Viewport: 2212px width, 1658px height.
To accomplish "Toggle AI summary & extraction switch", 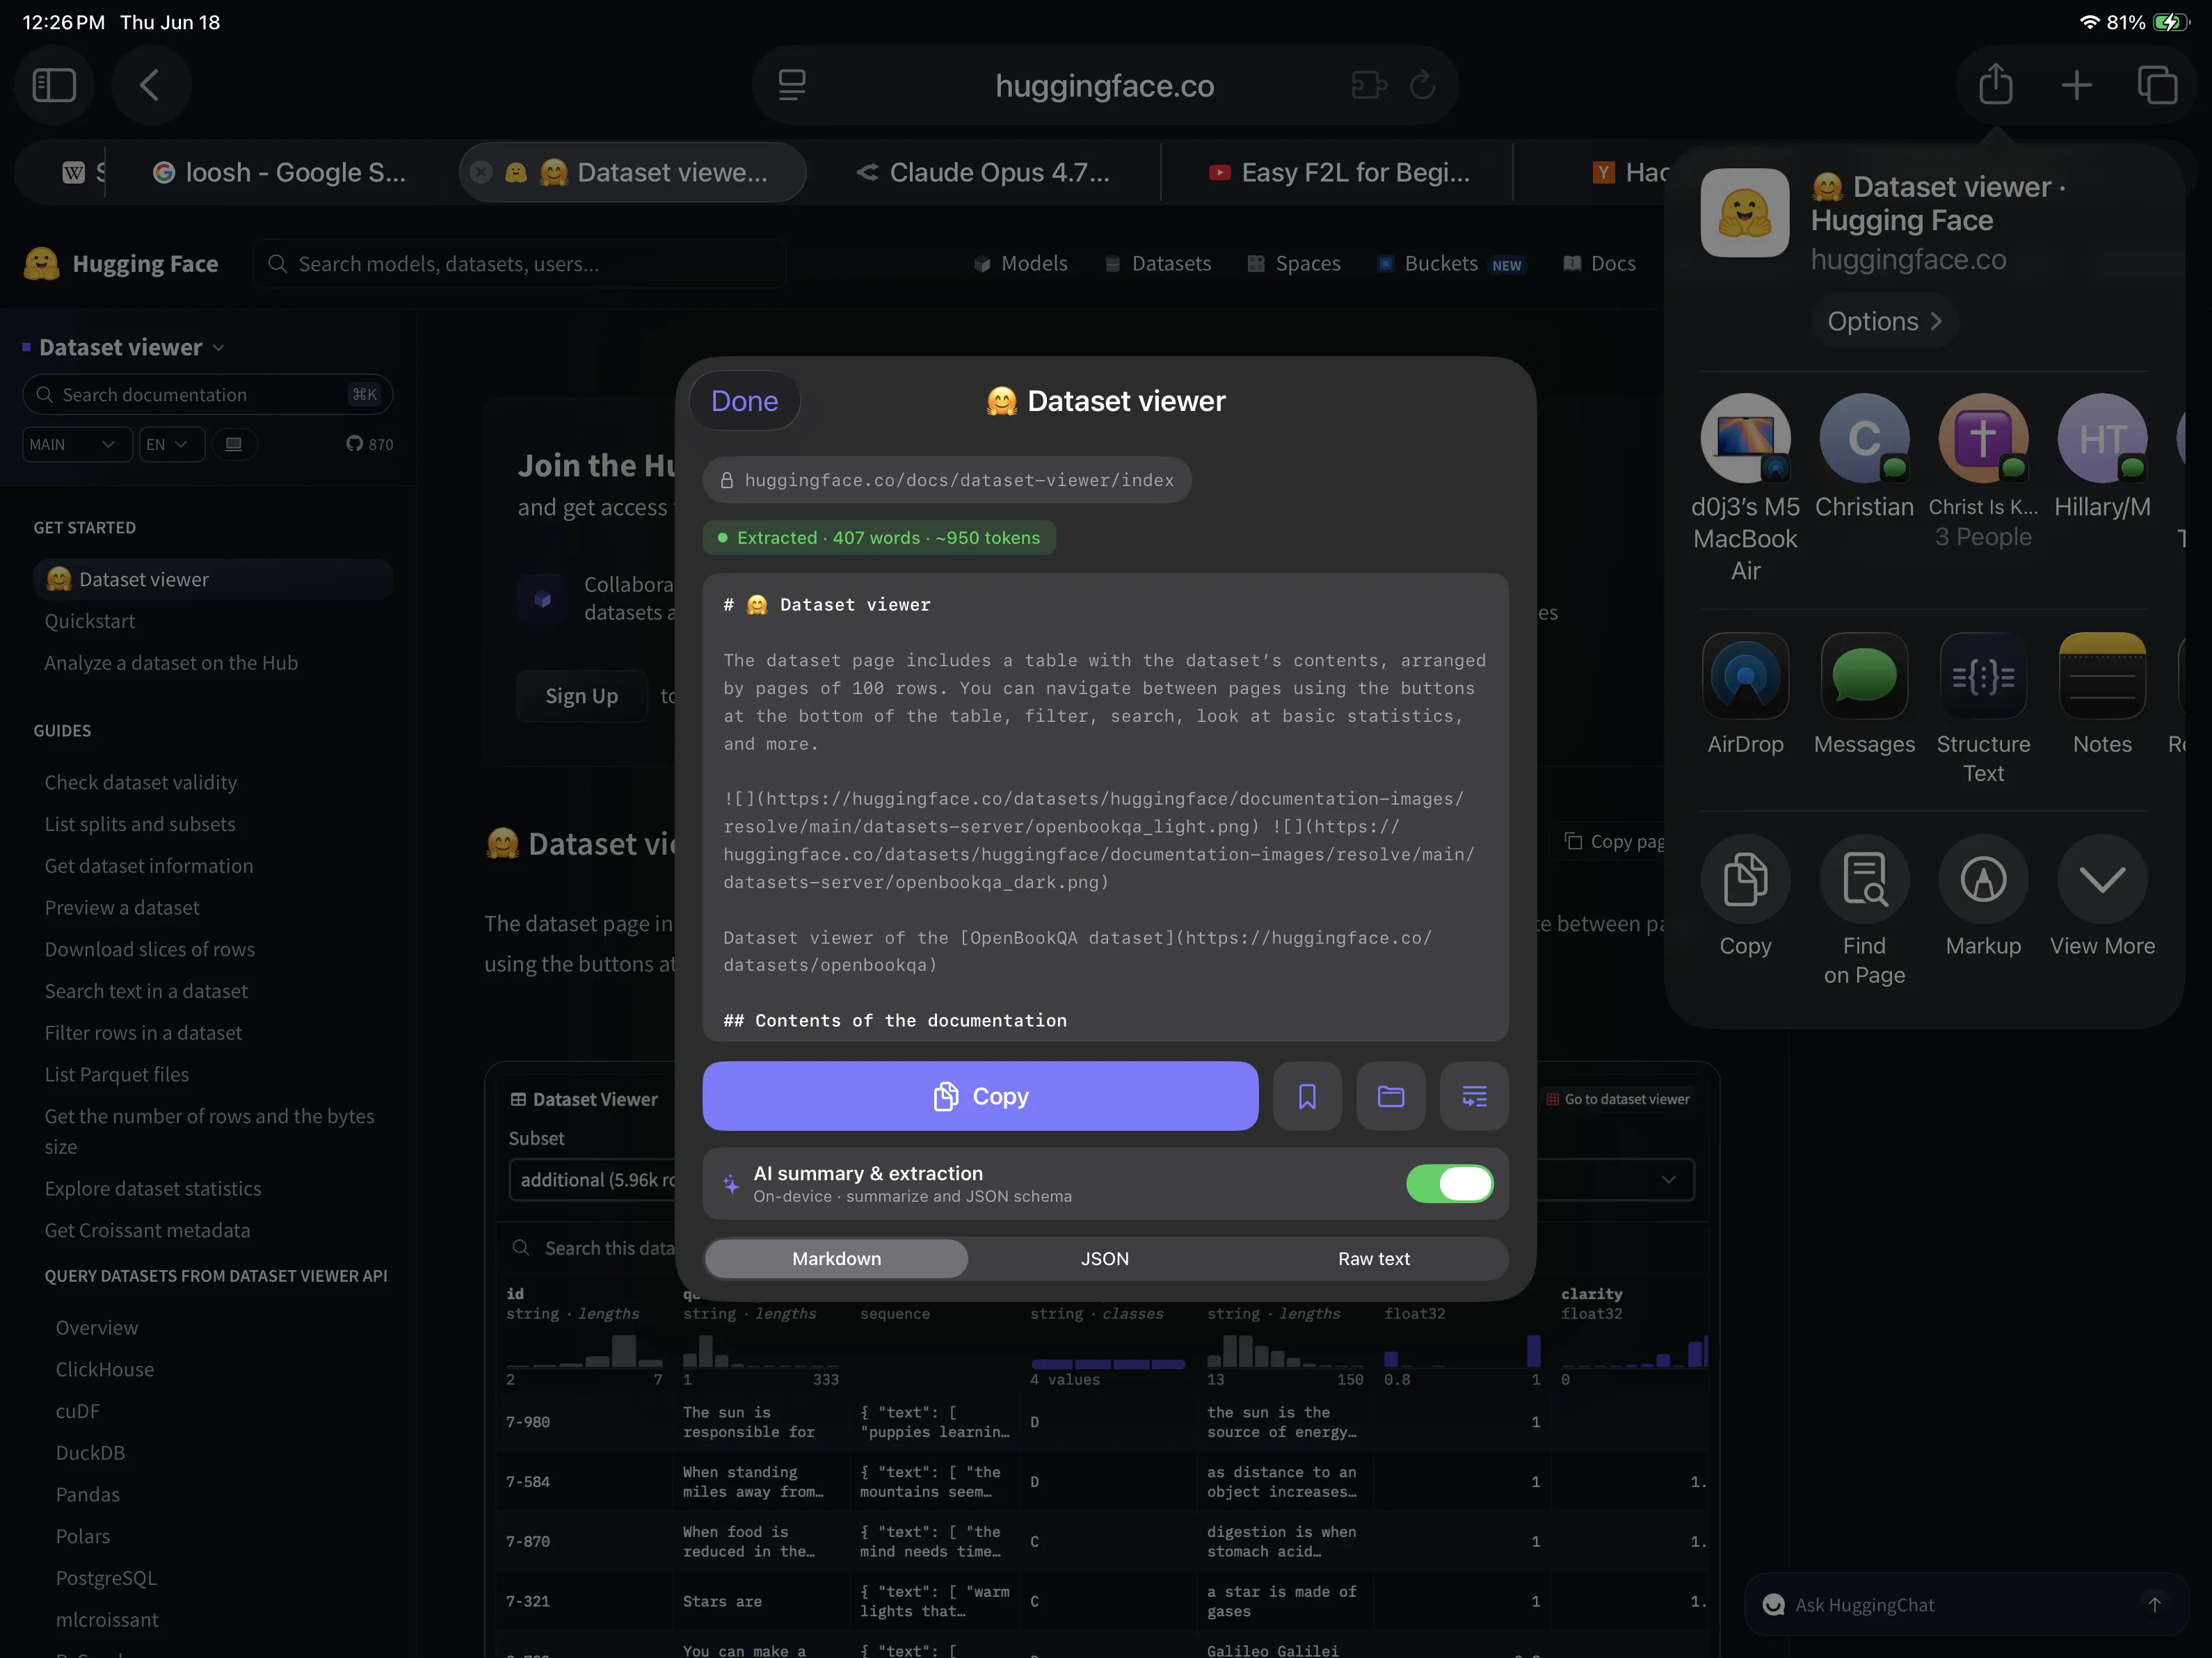I will tap(1449, 1183).
